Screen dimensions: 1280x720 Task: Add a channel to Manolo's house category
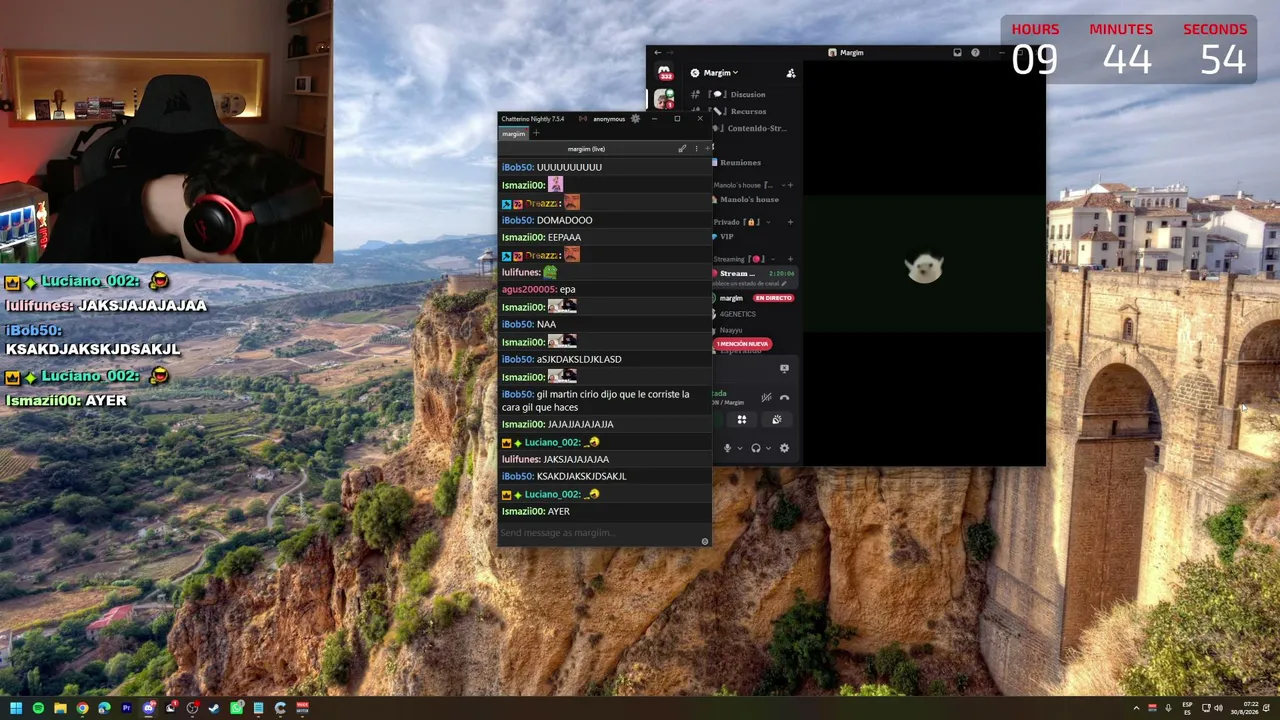(x=790, y=185)
